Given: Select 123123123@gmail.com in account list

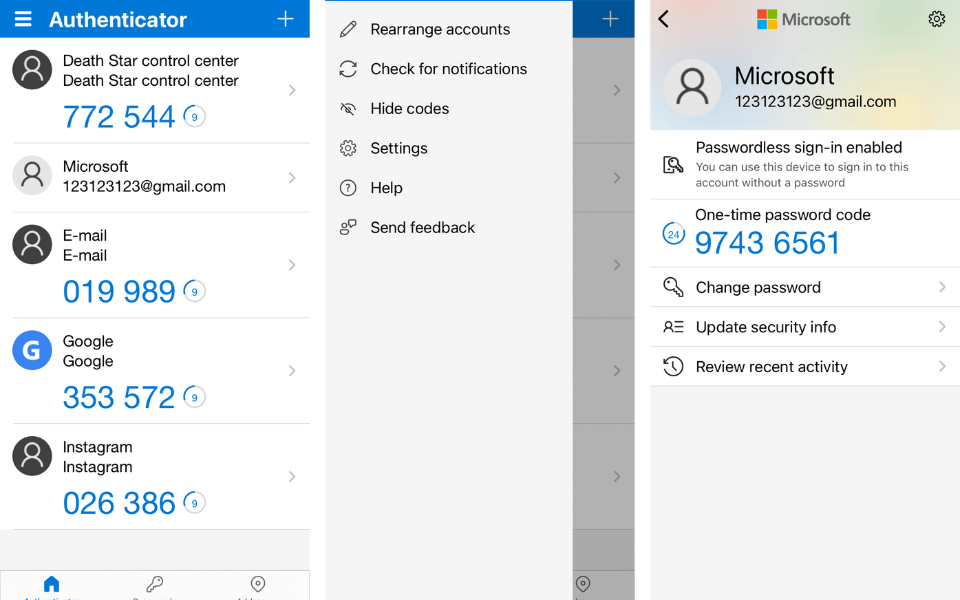Looking at the screenshot, I should [144, 187].
